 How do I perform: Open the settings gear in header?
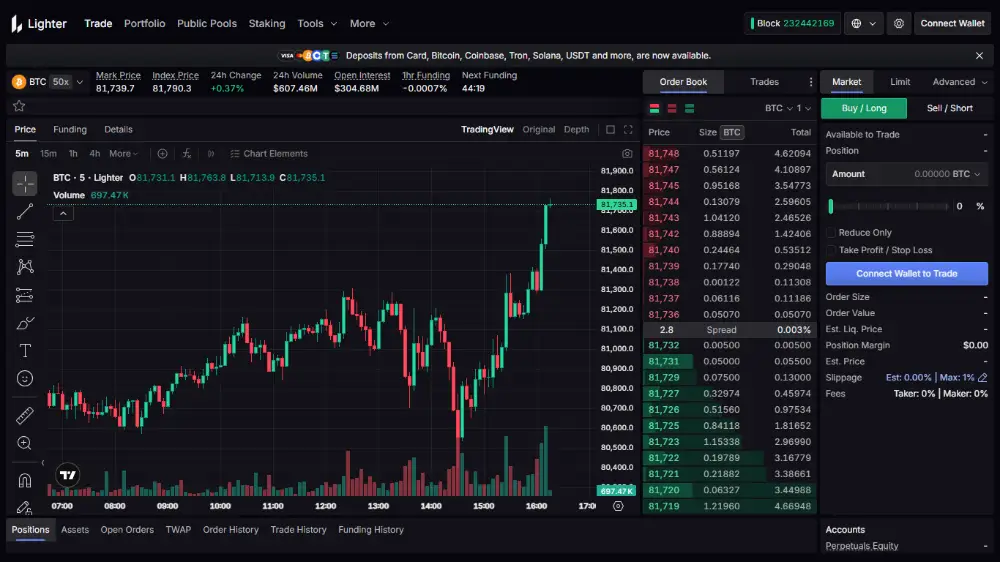[x=899, y=24]
